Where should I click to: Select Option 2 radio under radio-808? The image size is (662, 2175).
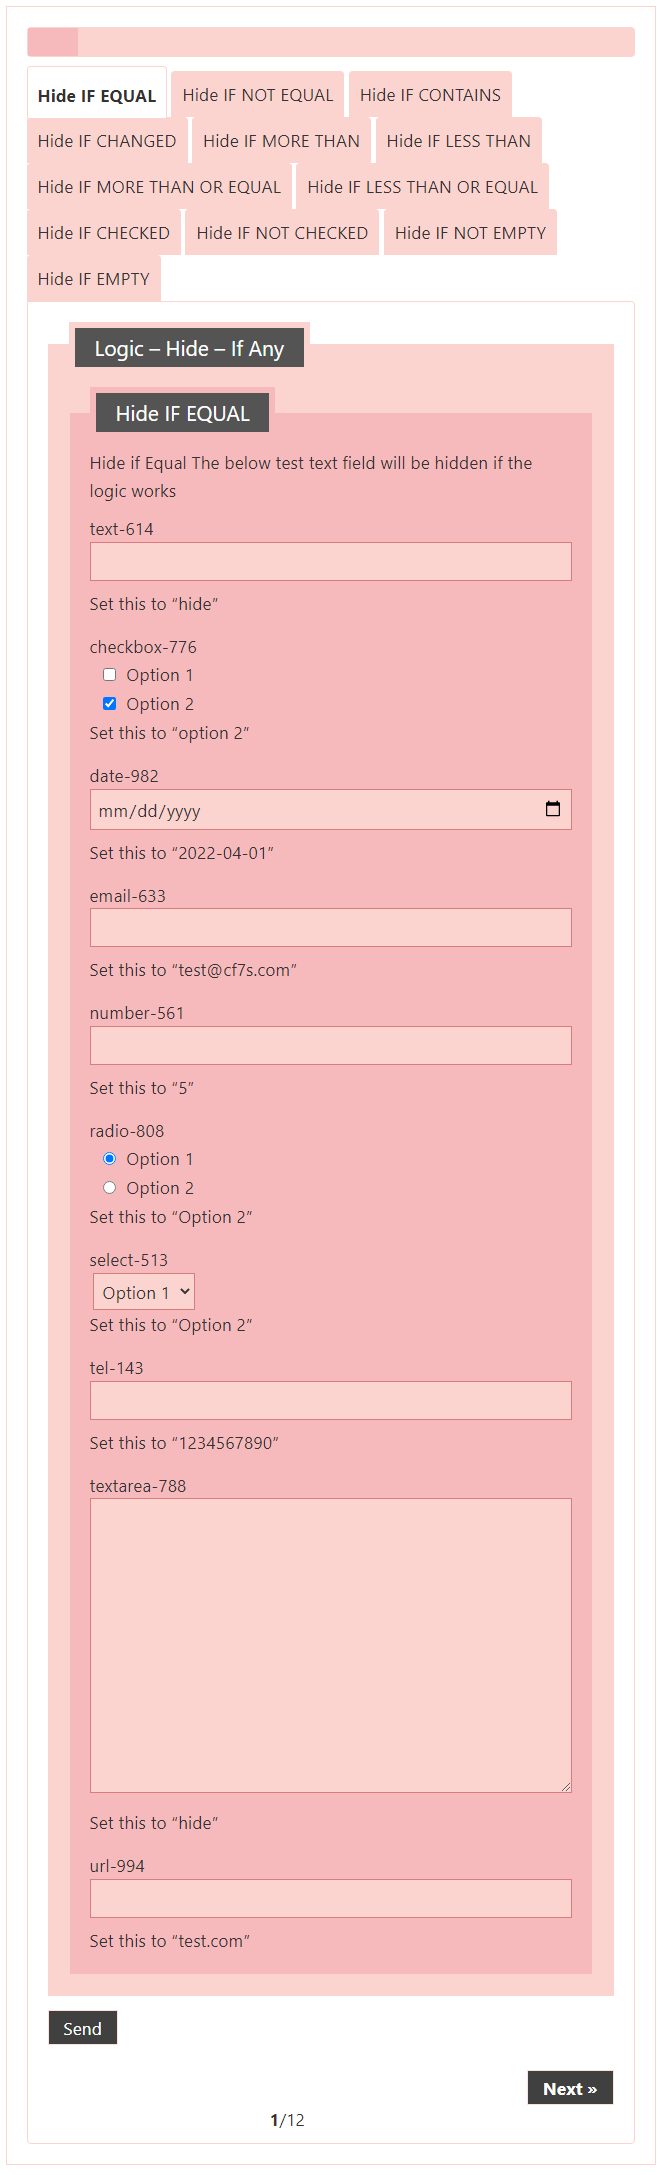pos(110,1188)
